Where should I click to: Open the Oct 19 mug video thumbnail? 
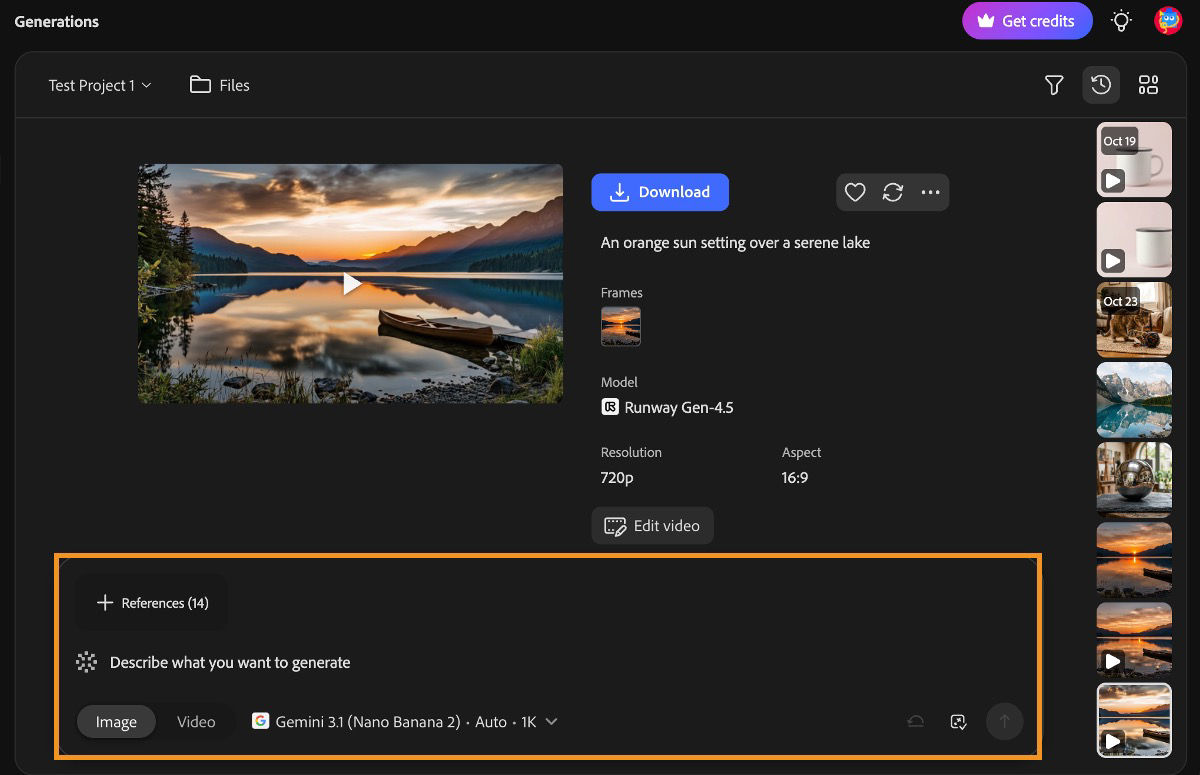coord(1134,160)
